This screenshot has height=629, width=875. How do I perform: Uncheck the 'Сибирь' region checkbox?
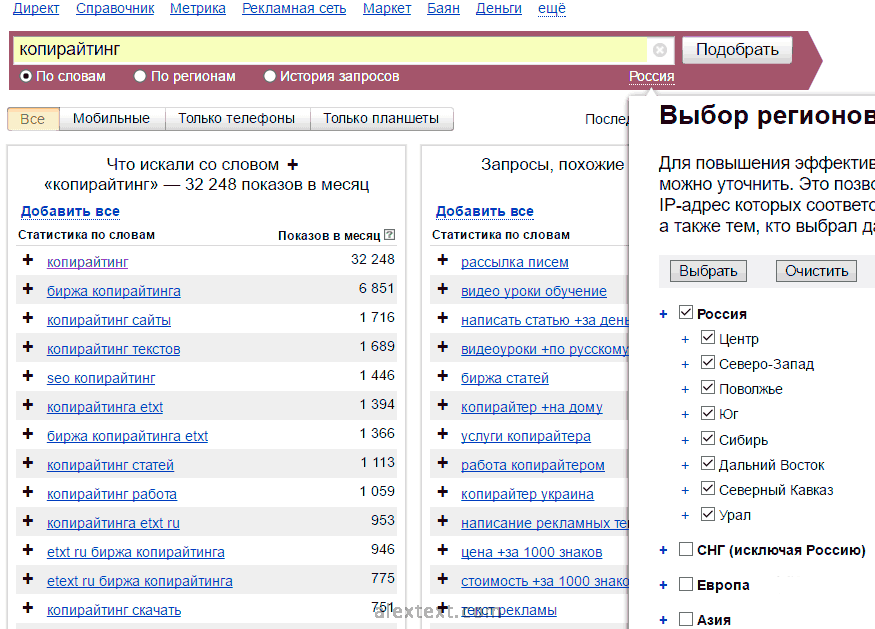(708, 439)
